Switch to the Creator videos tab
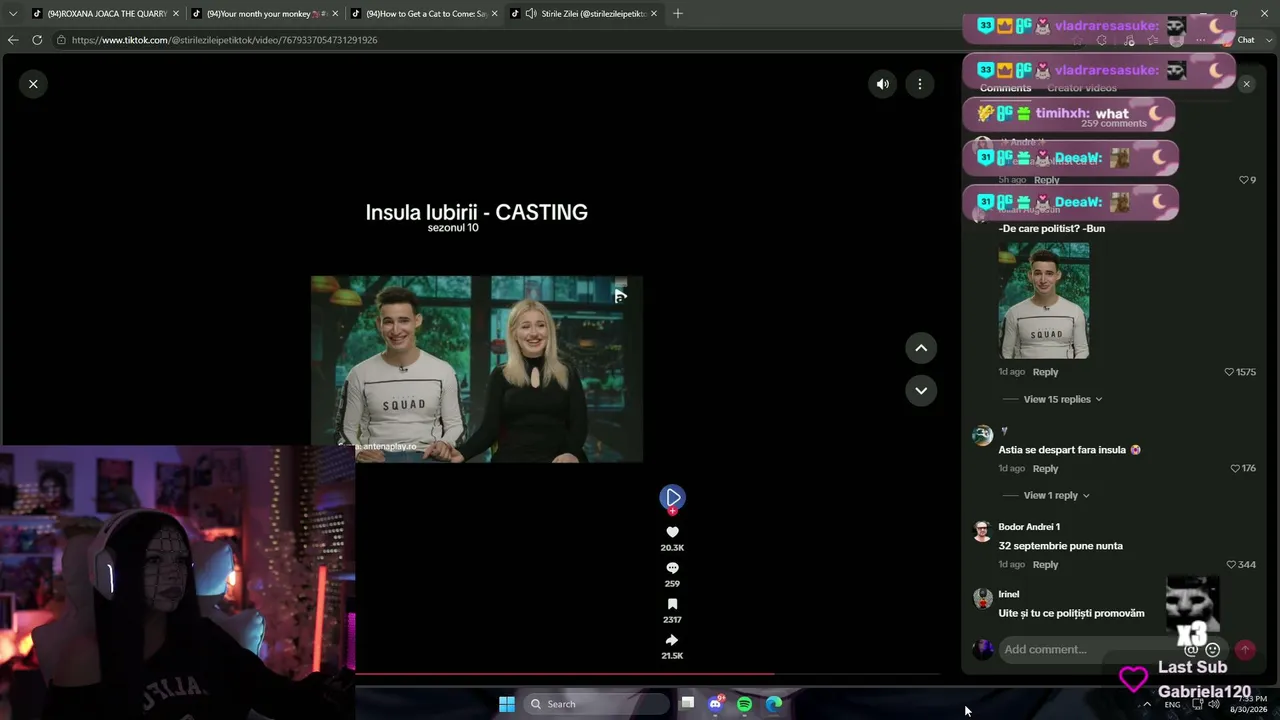 (1082, 88)
